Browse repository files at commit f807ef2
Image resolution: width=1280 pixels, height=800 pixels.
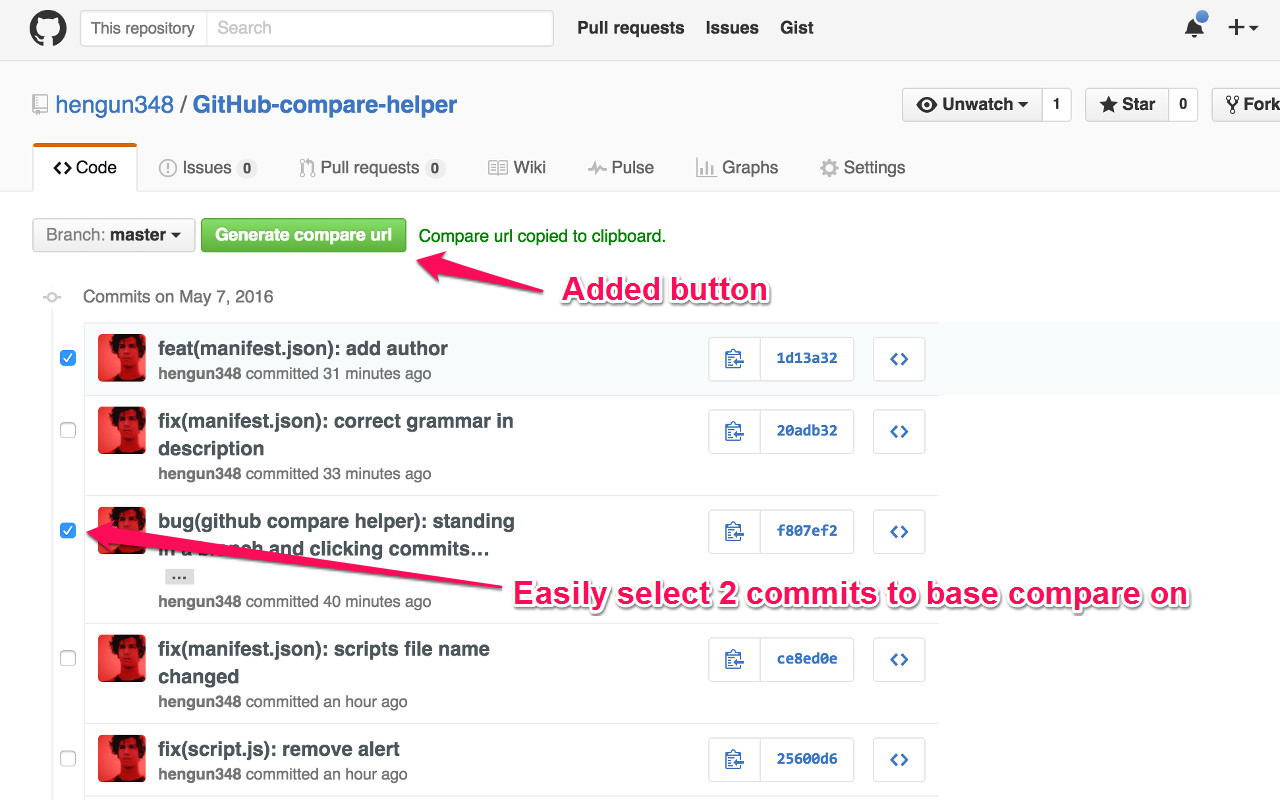pyautogui.click(x=899, y=532)
